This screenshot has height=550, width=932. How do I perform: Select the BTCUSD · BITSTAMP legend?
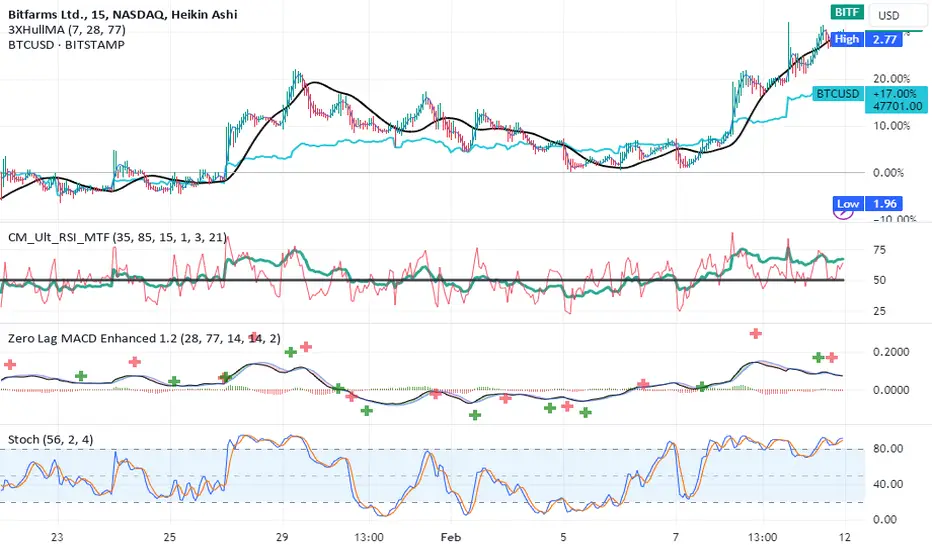(67, 45)
